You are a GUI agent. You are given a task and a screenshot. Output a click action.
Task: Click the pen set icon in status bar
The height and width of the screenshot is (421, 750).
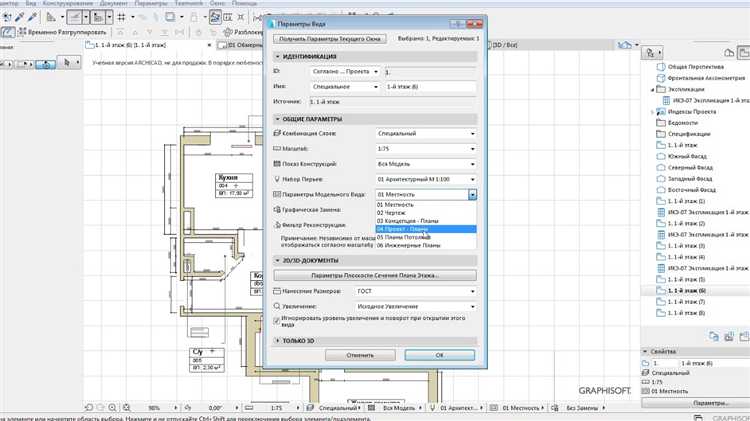coord(433,408)
